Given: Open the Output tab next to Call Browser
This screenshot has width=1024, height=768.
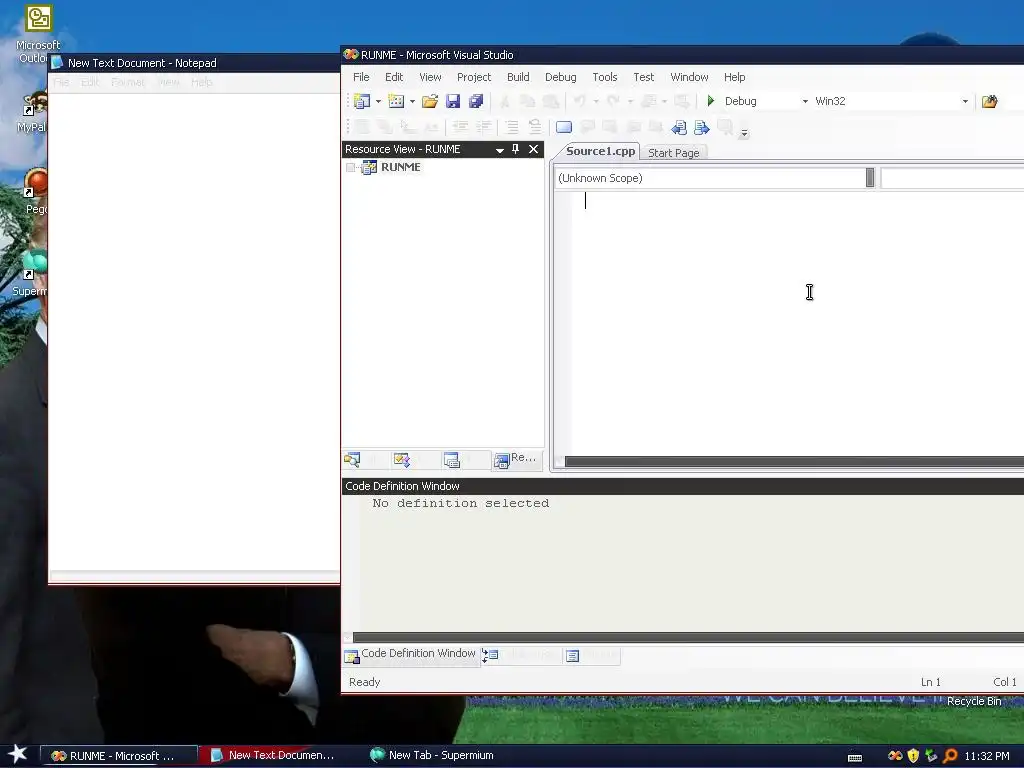Looking at the screenshot, I should [592, 655].
